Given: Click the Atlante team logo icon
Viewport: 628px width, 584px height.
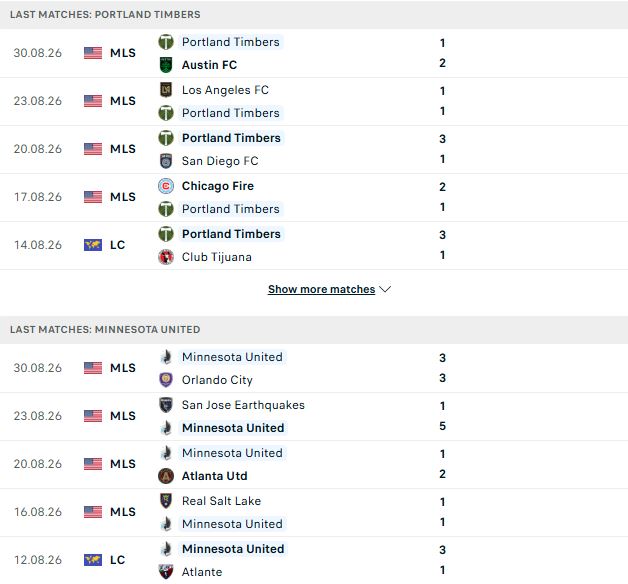Looking at the screenshot, I should [166, 572].
